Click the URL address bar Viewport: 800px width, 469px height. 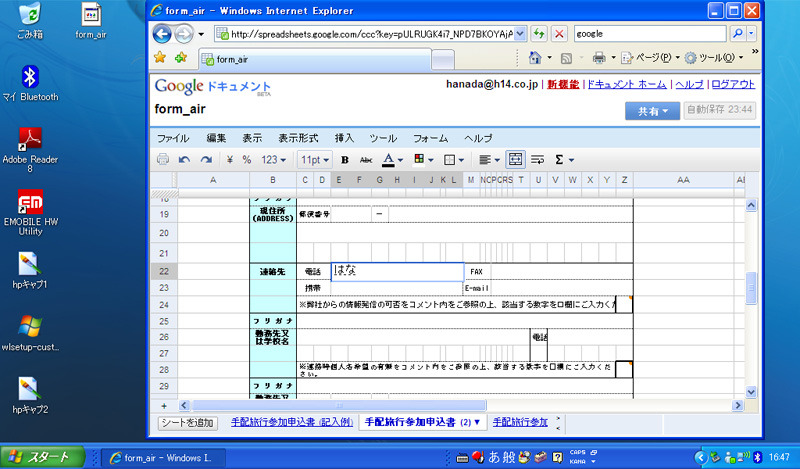coord(365,34)
